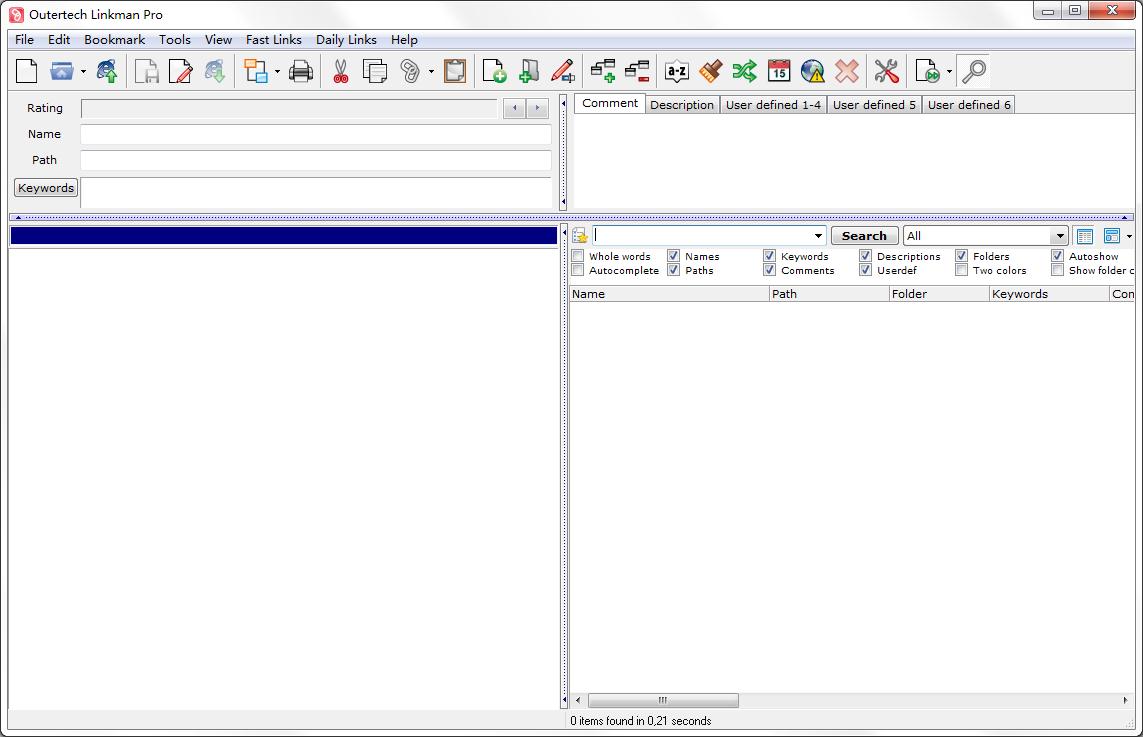Screen dimensions: 1143x737
Task: Open the Fast Links menu
Action: click(x=273, y=40)
